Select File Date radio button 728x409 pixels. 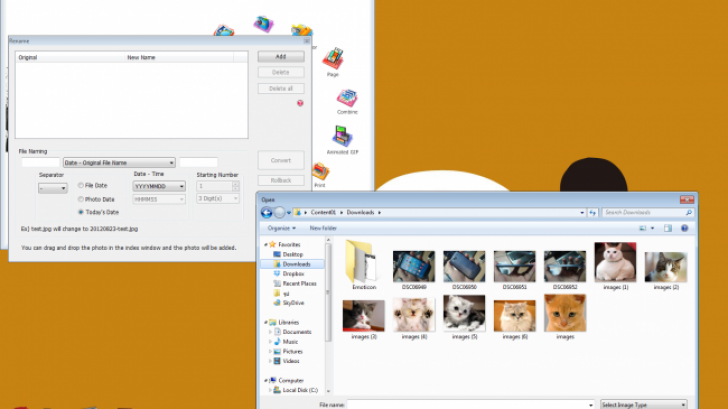click(x=81, y=185)
